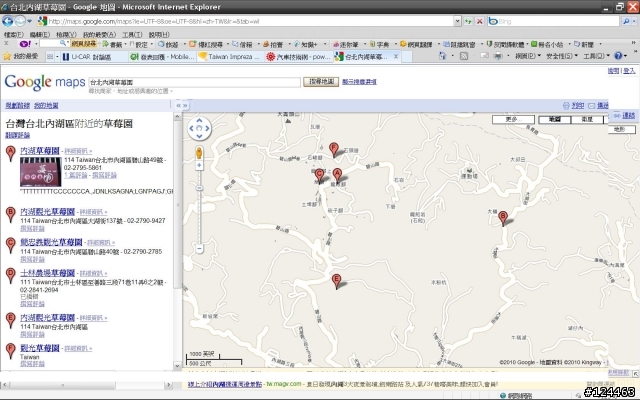Screen dimensions: 640x400
Task: Click the green Refresh page icon
Action: point(468,21)
